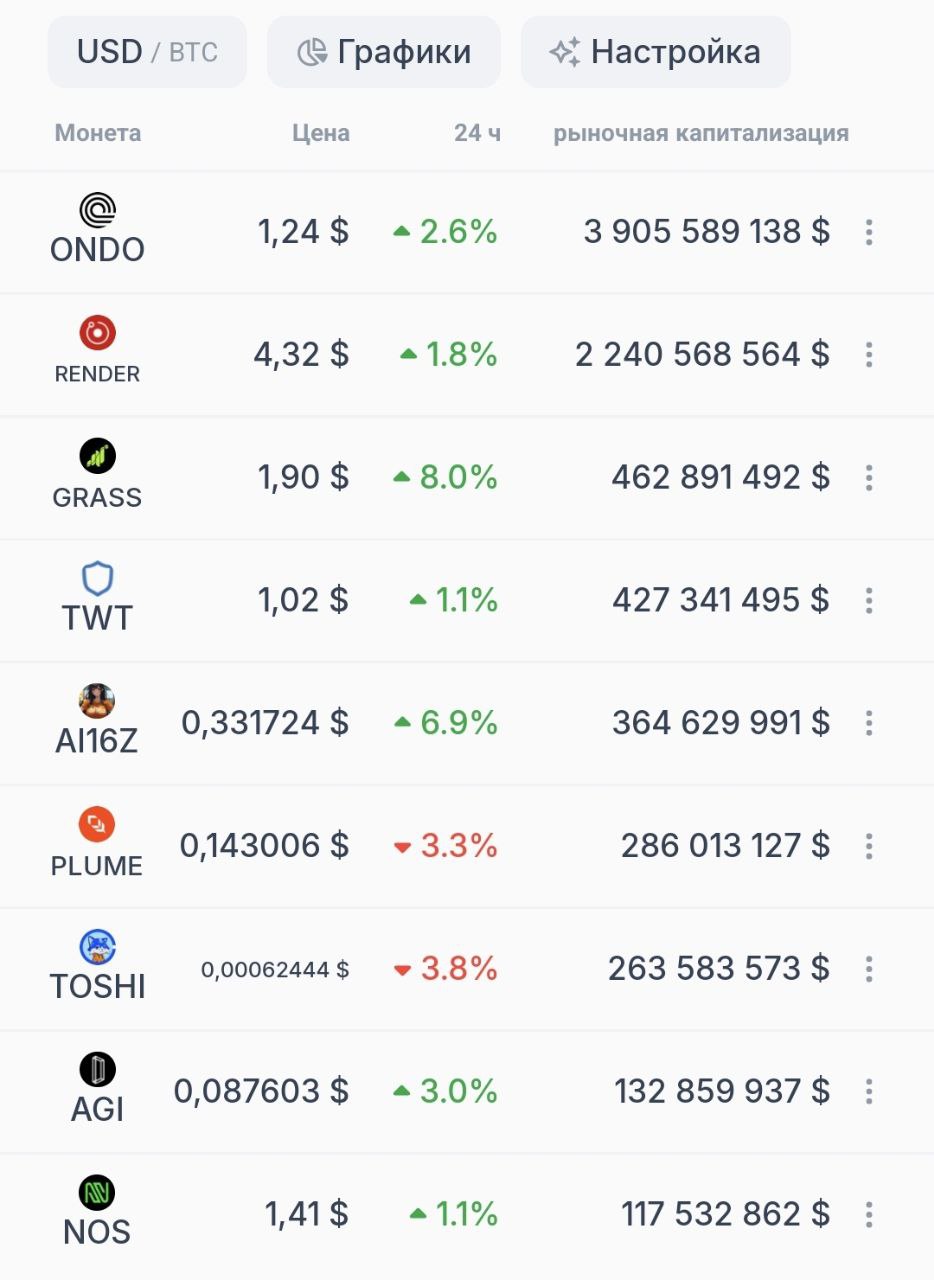Sort by the Цена column header
934x1280 pixels.
tap(321, 133)
